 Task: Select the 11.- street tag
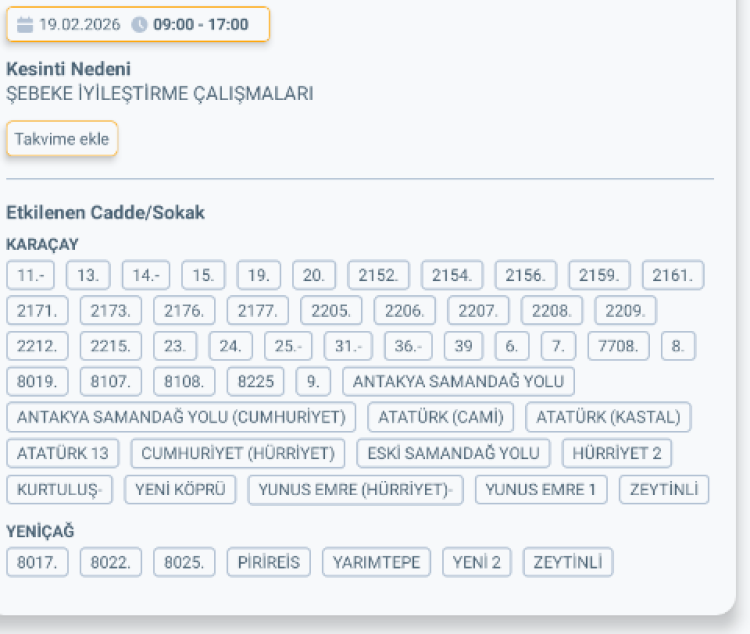click(x=31, y=275)
